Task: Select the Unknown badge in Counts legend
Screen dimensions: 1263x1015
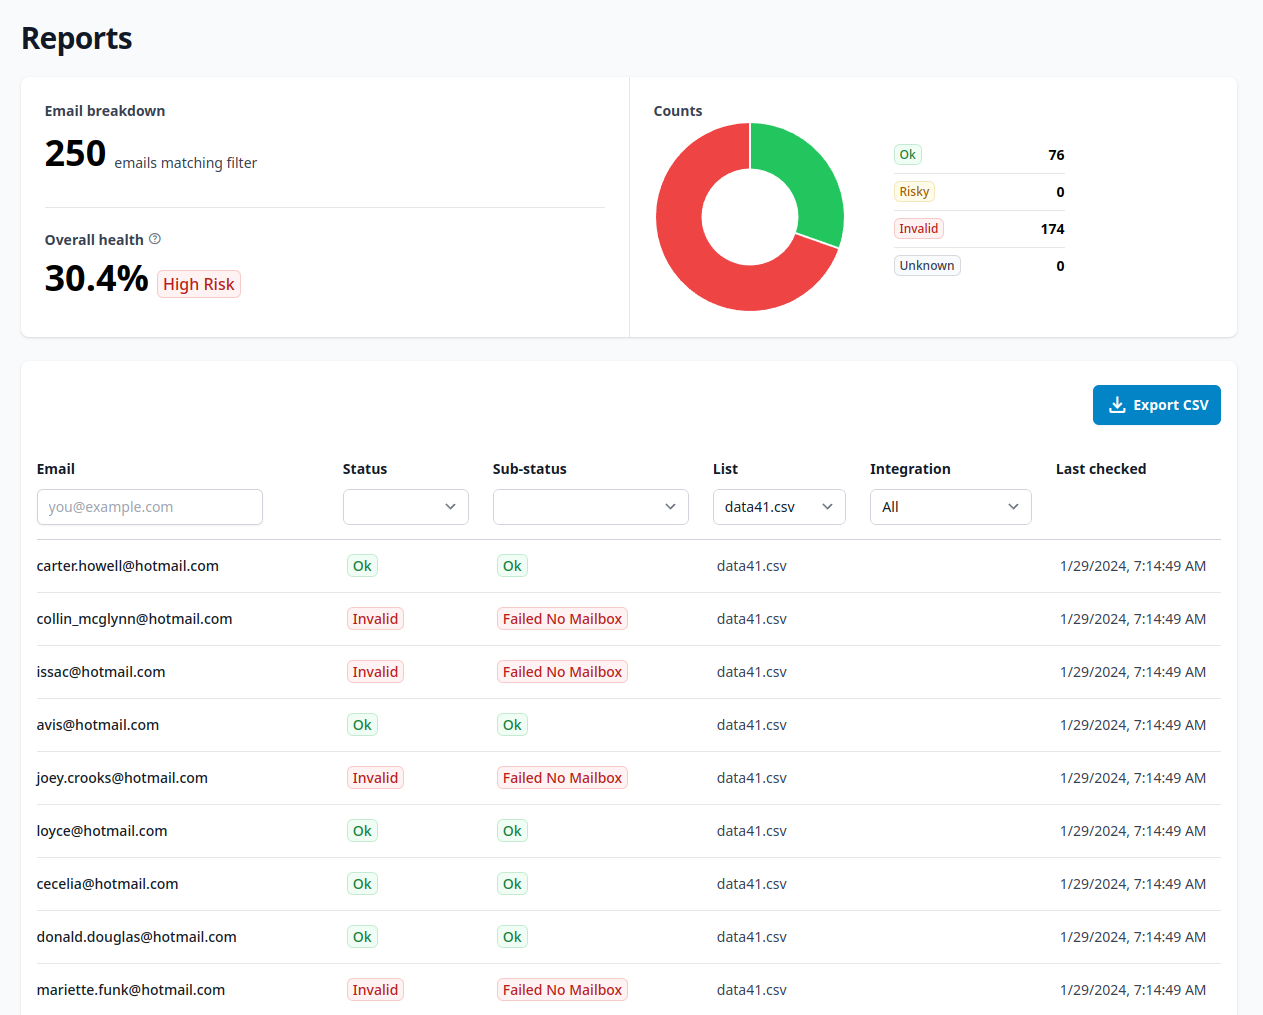Action: pos(926,266)
